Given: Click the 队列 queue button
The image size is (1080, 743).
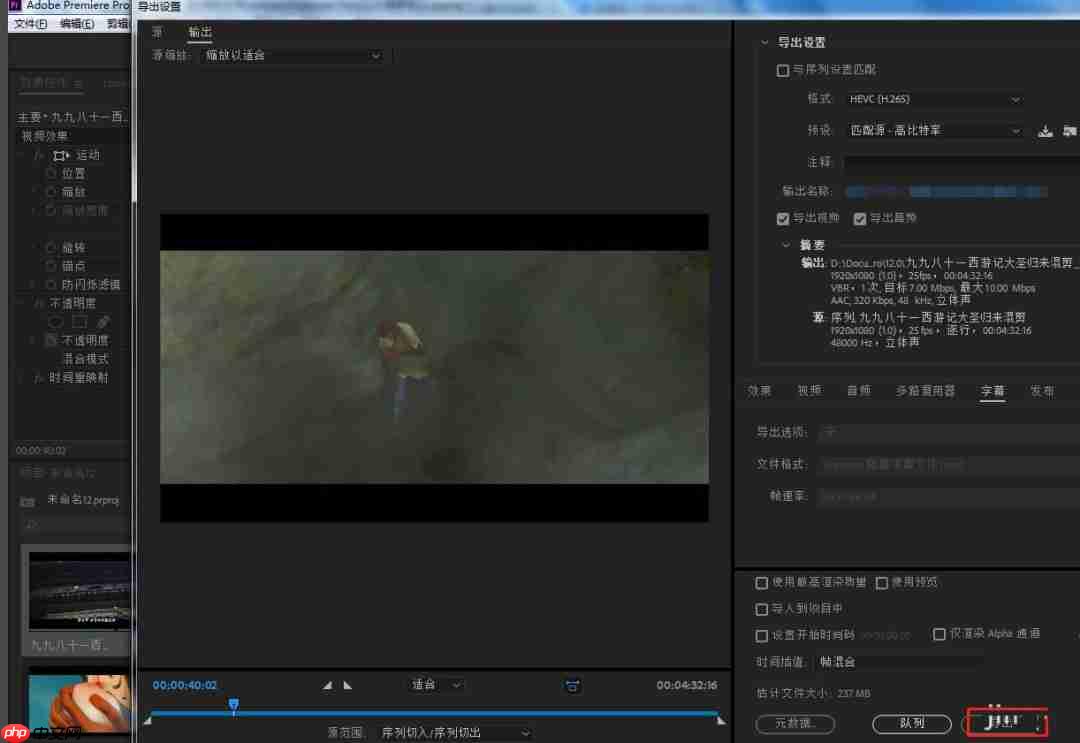Looking at the screenshot, I should coord(911,723).
